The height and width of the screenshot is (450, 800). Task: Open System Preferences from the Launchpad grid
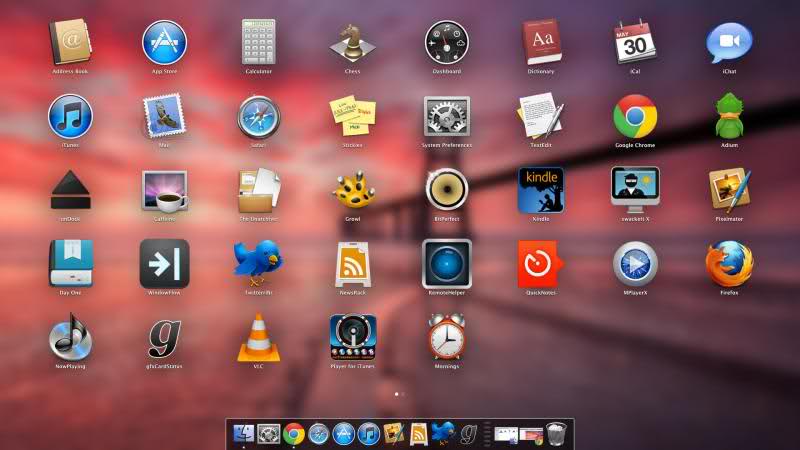tap(446, 116)
